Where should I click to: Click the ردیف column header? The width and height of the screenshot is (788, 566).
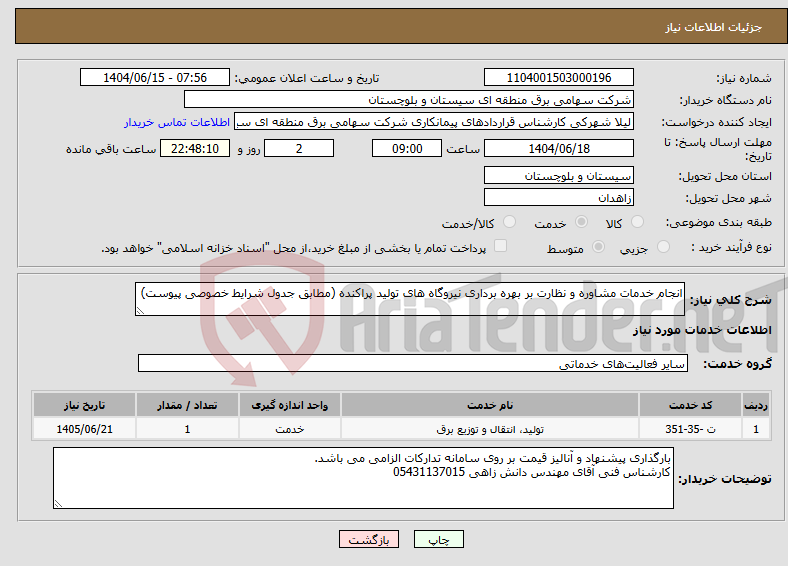[x=756, y=405]
